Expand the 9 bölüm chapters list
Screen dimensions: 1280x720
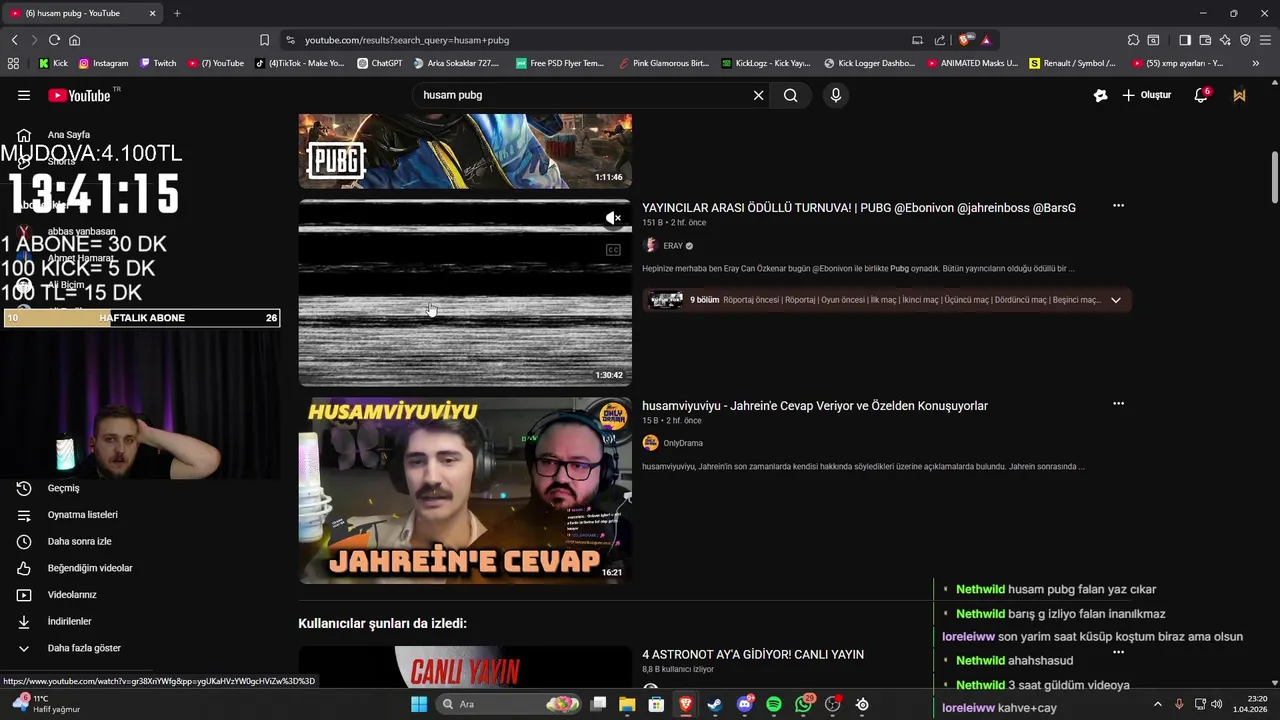point(1115,300)
